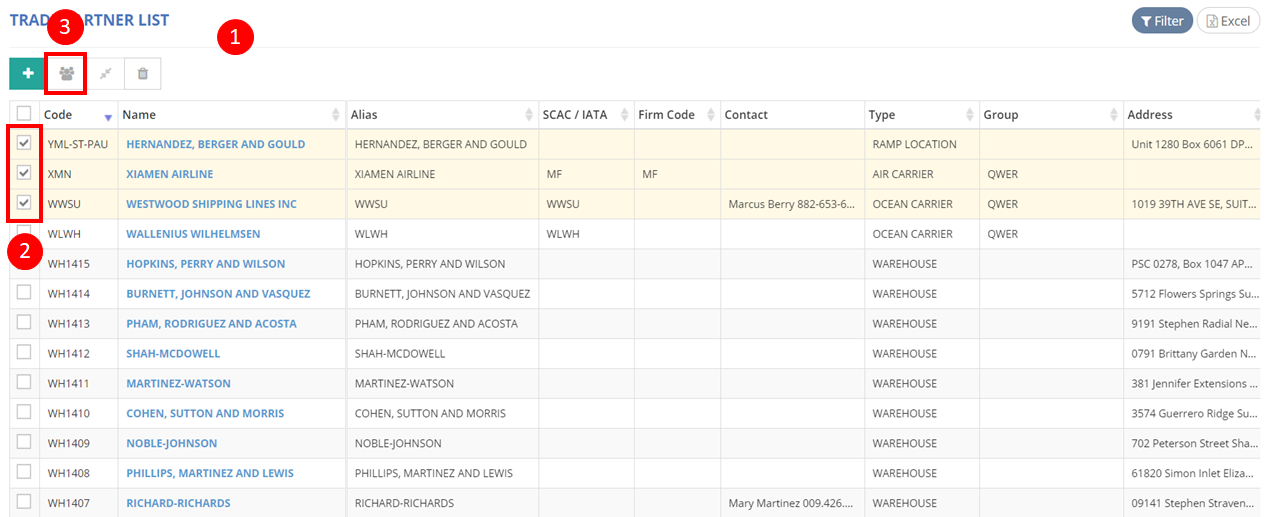1276x517 pixels.
Task: Toggle the select-all header checkbox
Action: 24,114
